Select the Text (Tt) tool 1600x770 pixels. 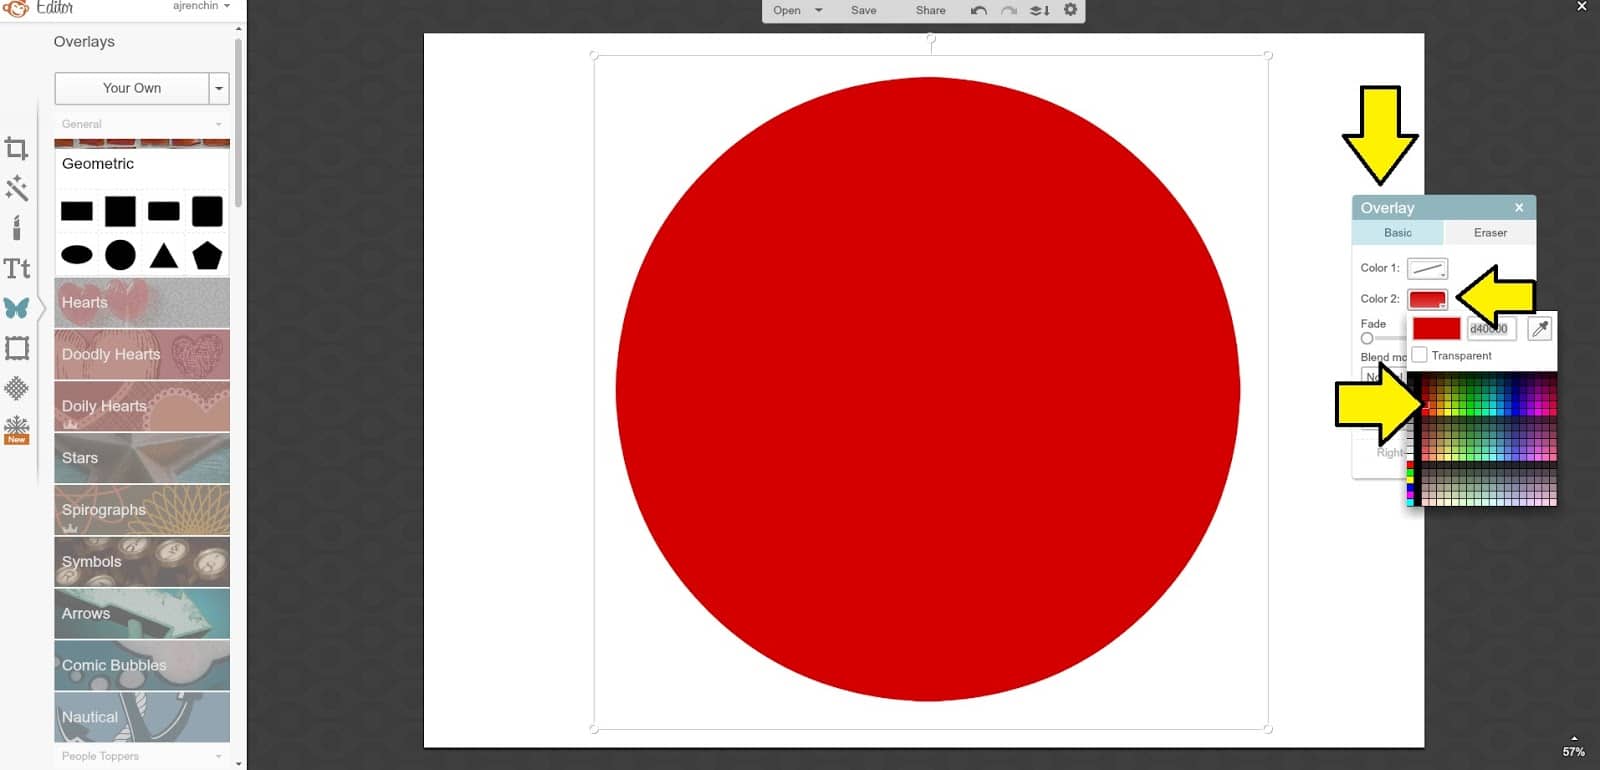coord(16,268)
